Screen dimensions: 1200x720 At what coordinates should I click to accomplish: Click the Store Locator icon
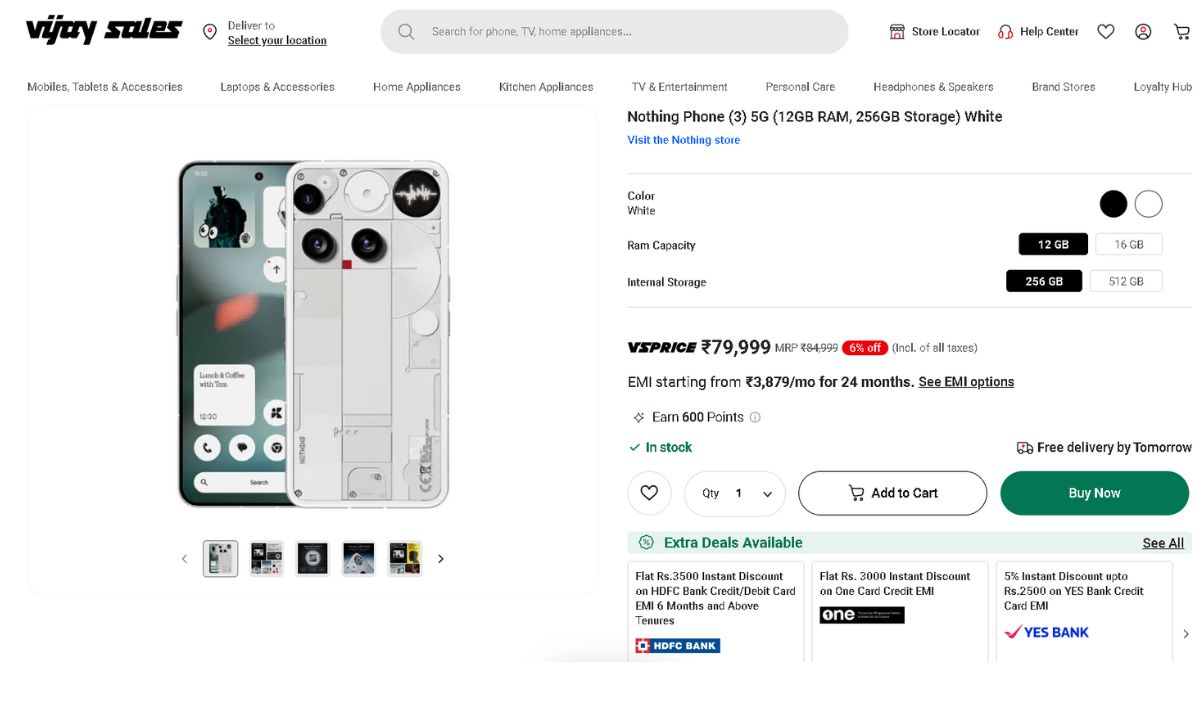(897, 32)
